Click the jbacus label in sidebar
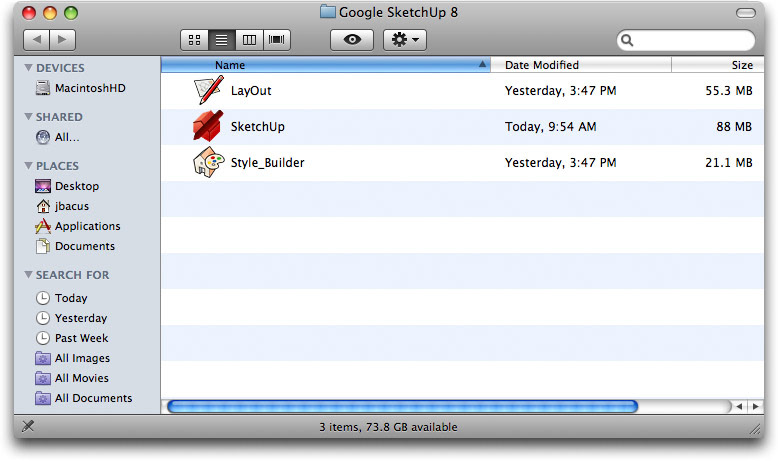The image size is (778, 461). click(72, 206)
